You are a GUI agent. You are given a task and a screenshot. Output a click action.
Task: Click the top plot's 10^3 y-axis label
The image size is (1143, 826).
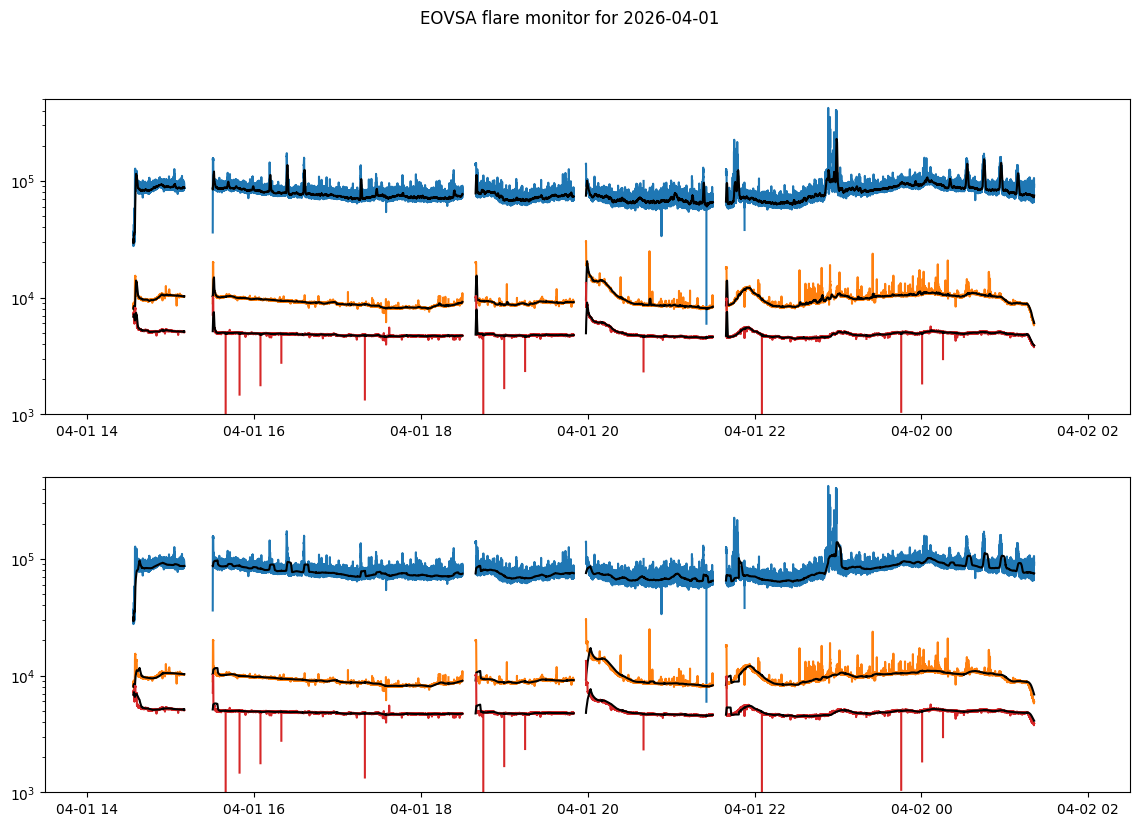25,414
